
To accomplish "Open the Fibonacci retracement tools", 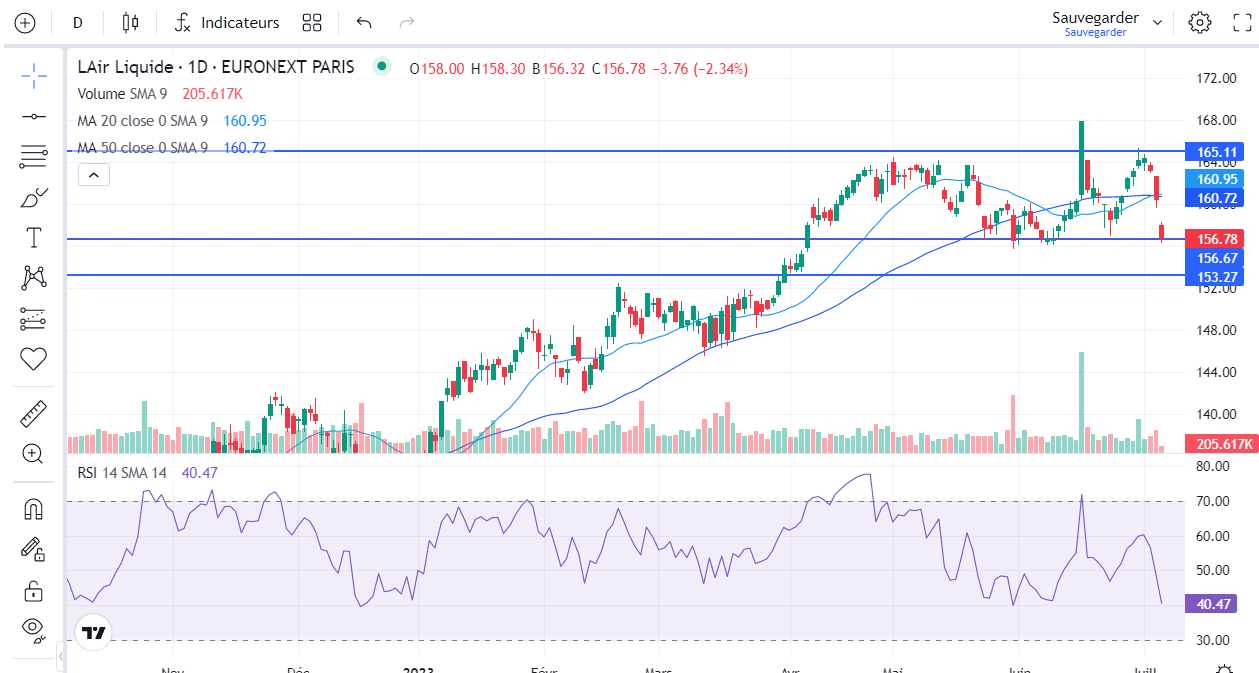I will (33, 156).
